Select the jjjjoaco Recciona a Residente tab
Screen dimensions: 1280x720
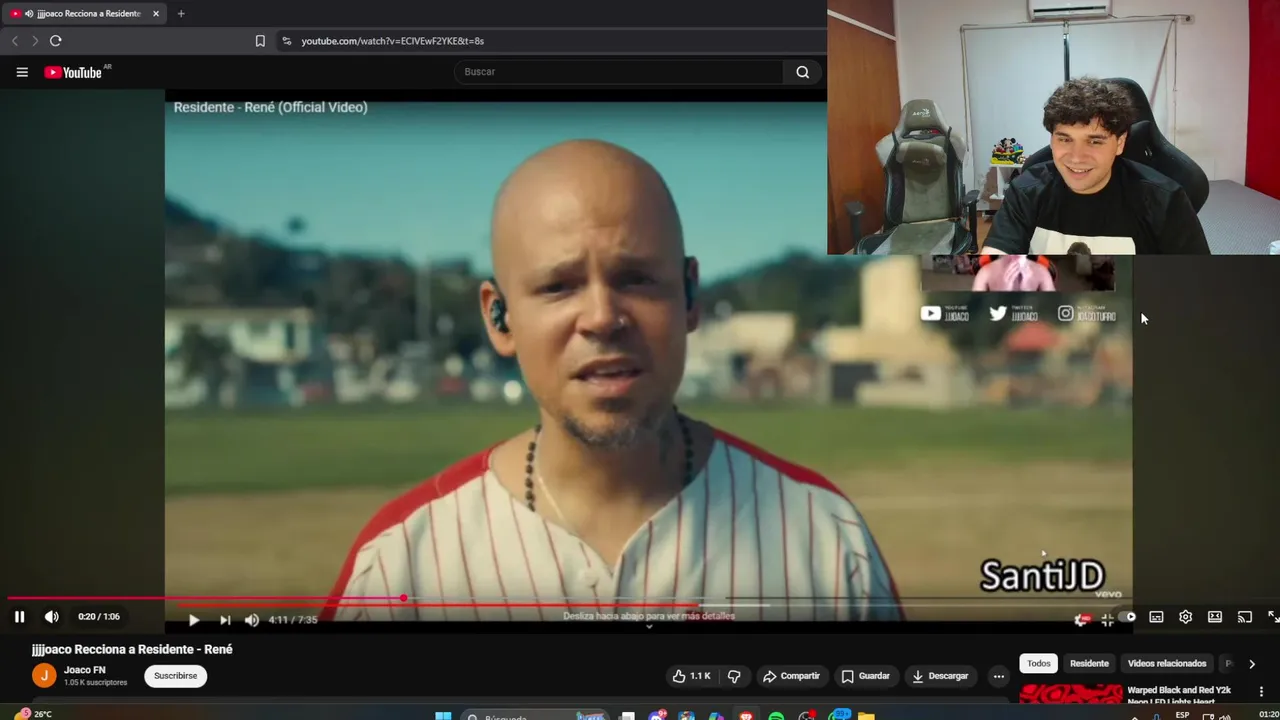click(86, 14)
